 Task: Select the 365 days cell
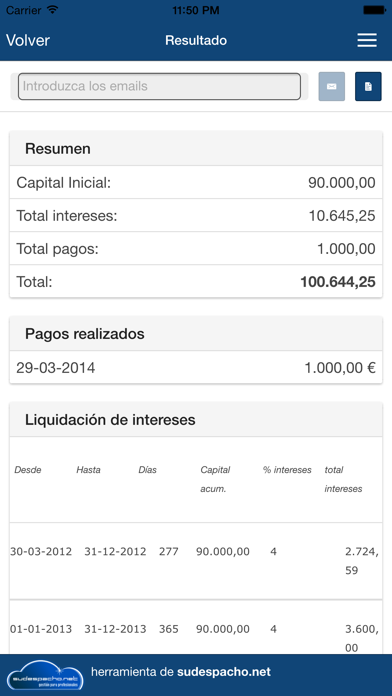[x=169, y=629]
